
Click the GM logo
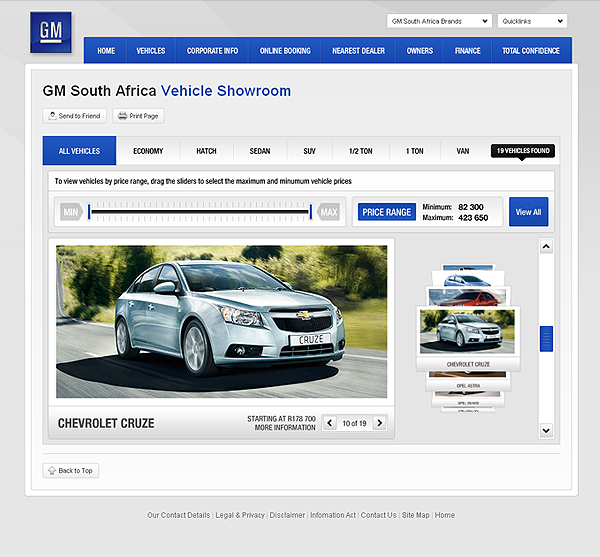[51, 32]
